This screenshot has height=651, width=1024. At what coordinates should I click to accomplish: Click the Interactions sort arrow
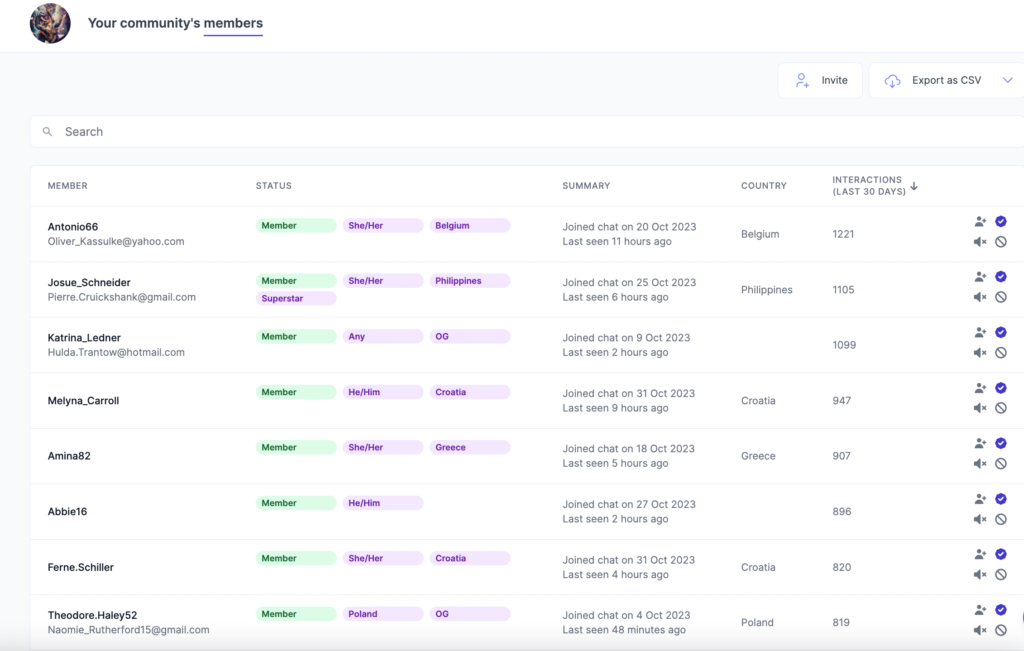click(x=913, y=186)
